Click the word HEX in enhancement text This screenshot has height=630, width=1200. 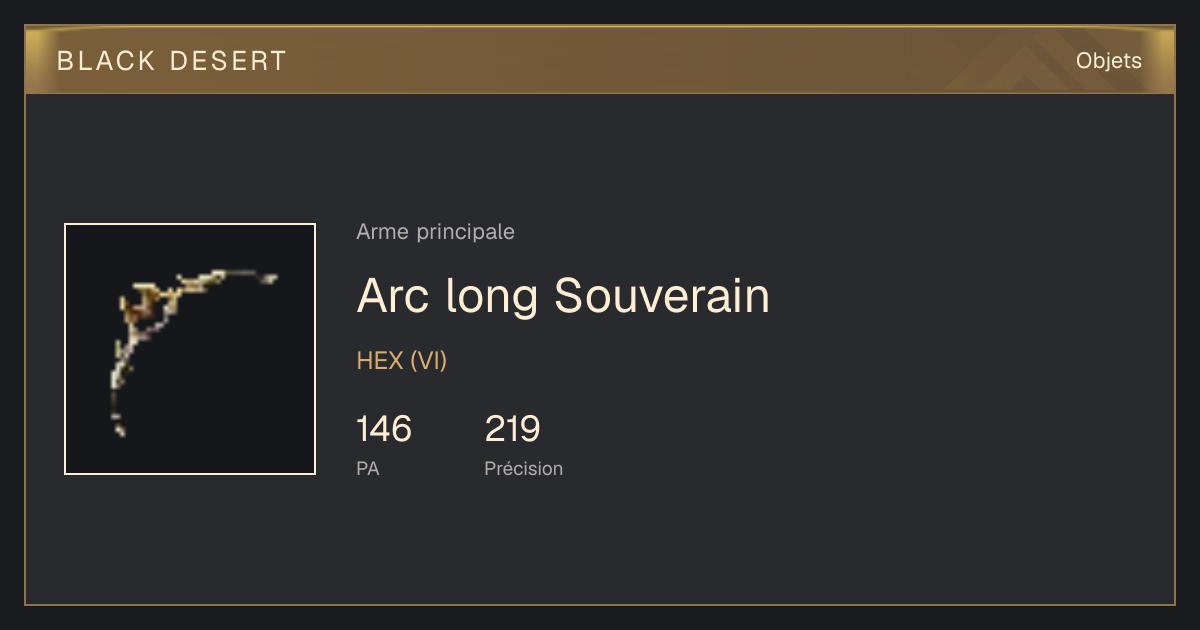tap(380, 361)
